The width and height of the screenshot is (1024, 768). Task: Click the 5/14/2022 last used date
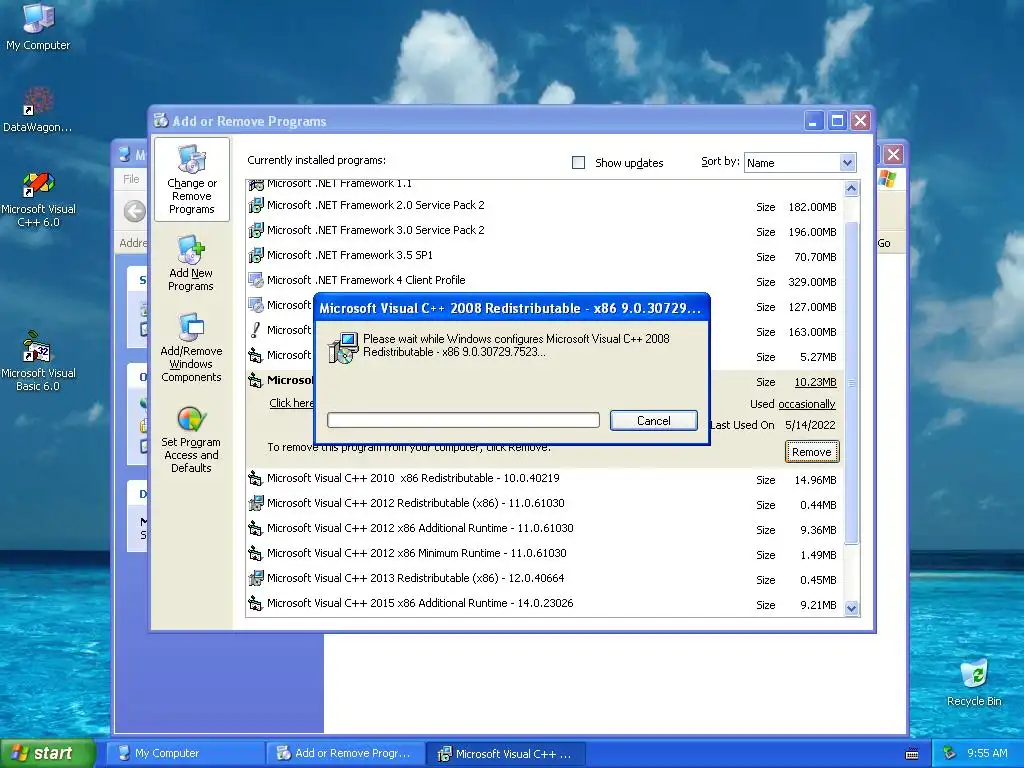810,425
